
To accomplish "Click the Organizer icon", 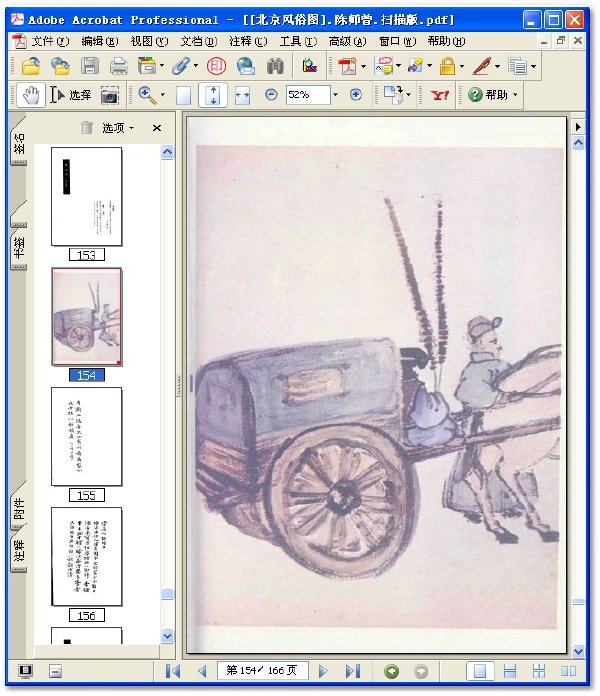I will (x=147, y=66).
